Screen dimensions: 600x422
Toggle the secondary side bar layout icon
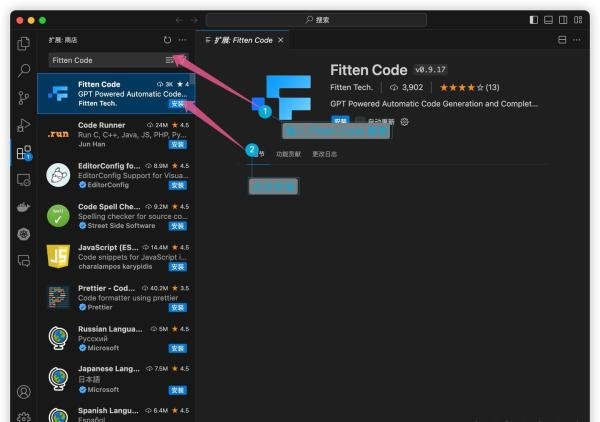(x=563, y=20)
